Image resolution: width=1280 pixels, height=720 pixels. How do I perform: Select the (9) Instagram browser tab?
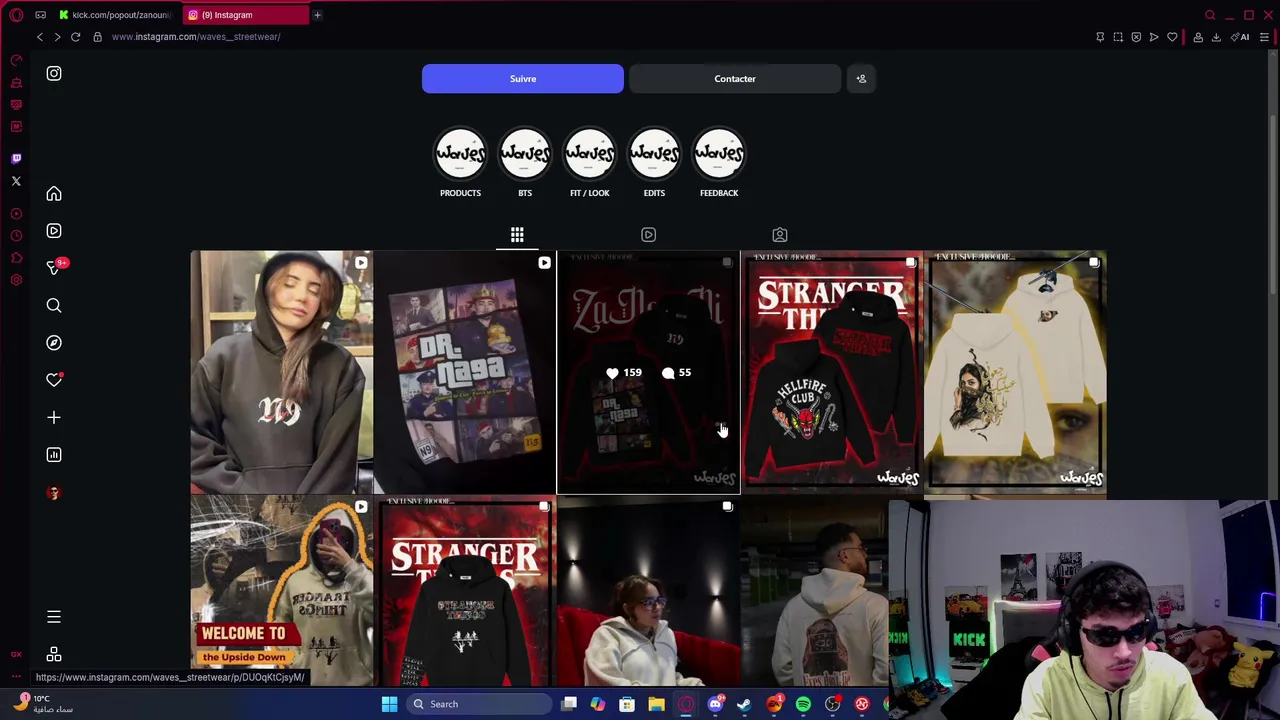pos(245,15)
